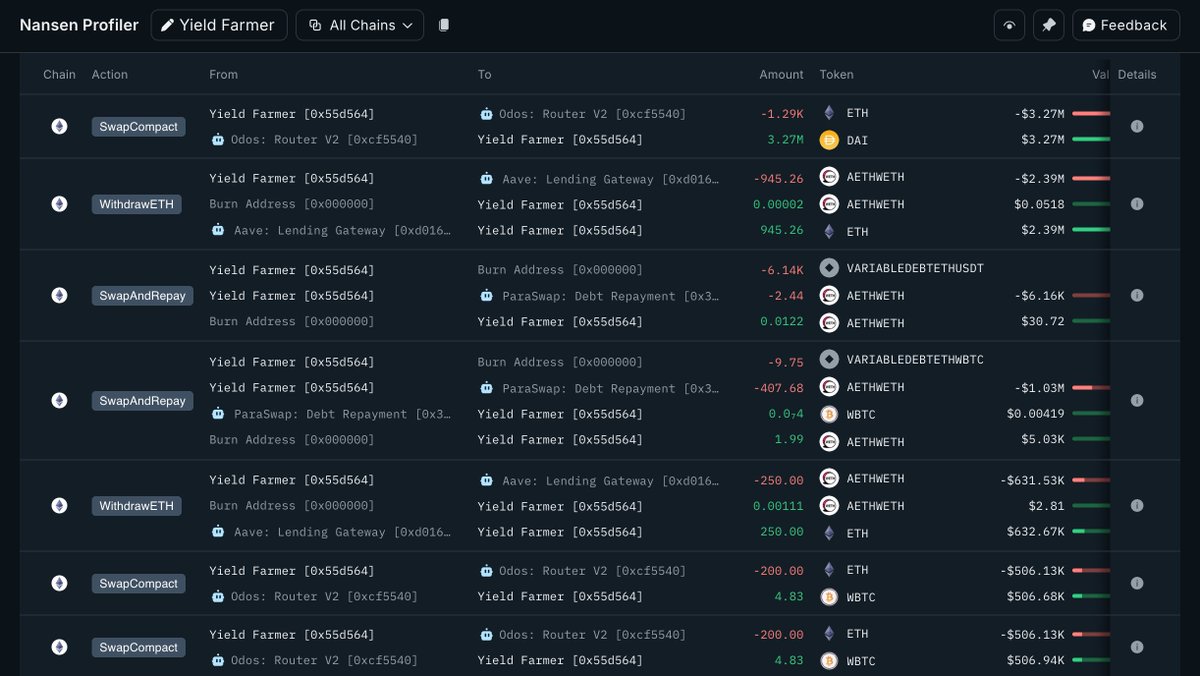Click the WBTC token icon valued $506.68K
1200x676 pixels.
coord(829,597)
